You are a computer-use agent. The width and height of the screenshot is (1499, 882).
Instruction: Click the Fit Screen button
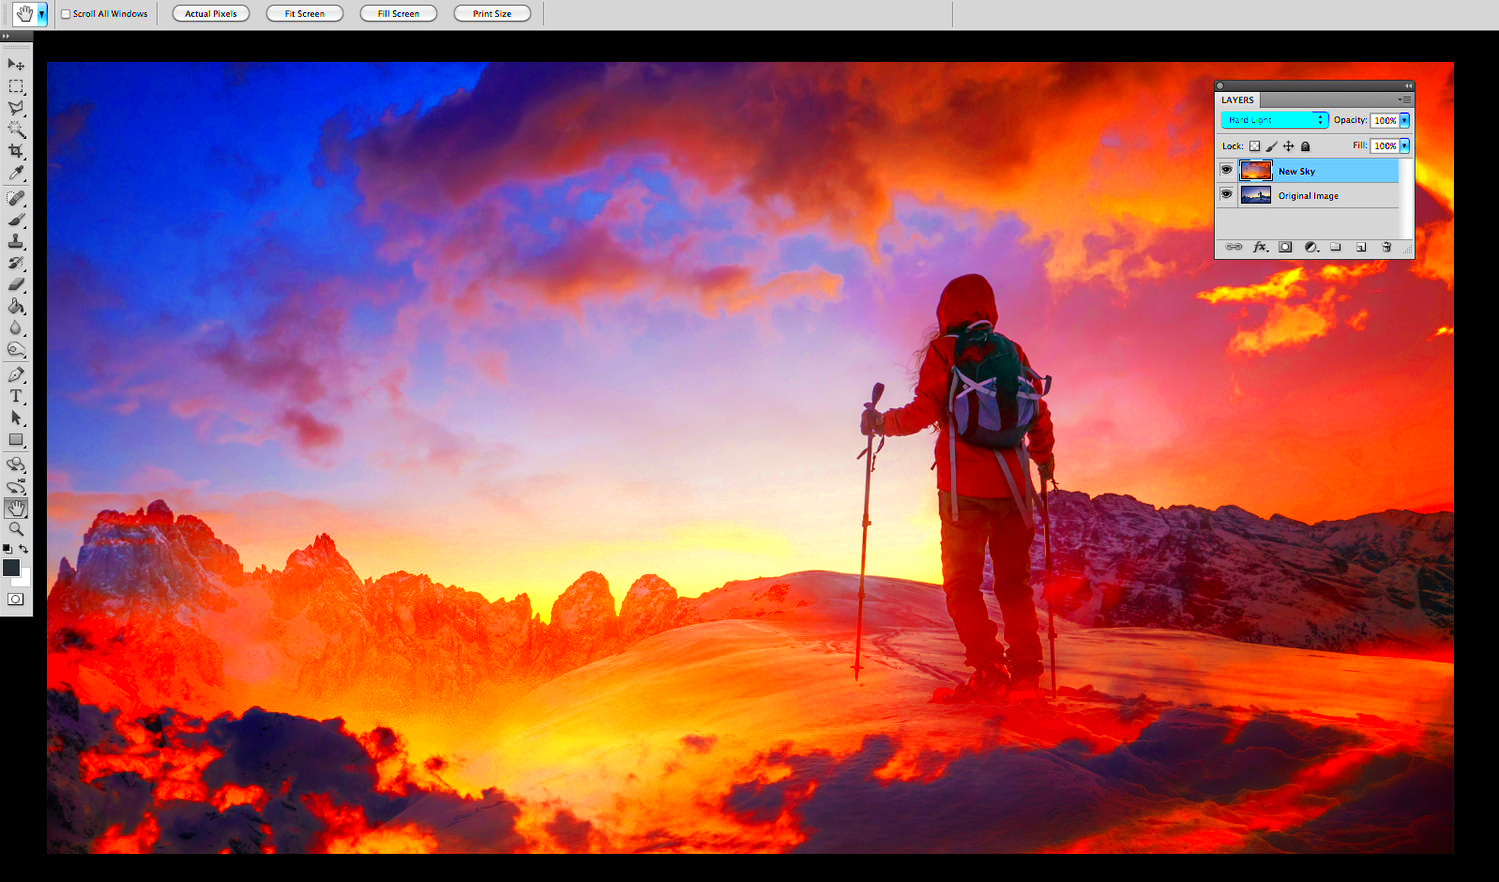pos(305,14)
